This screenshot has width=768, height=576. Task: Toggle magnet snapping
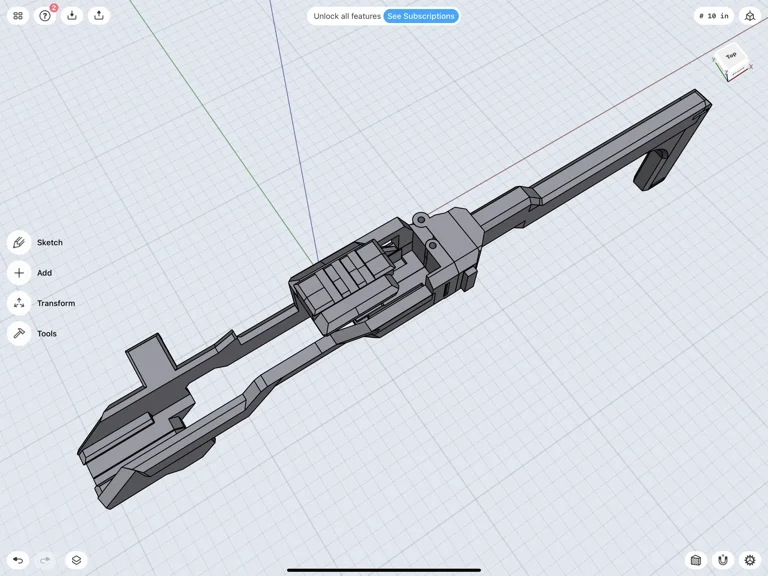click(723, 560)
